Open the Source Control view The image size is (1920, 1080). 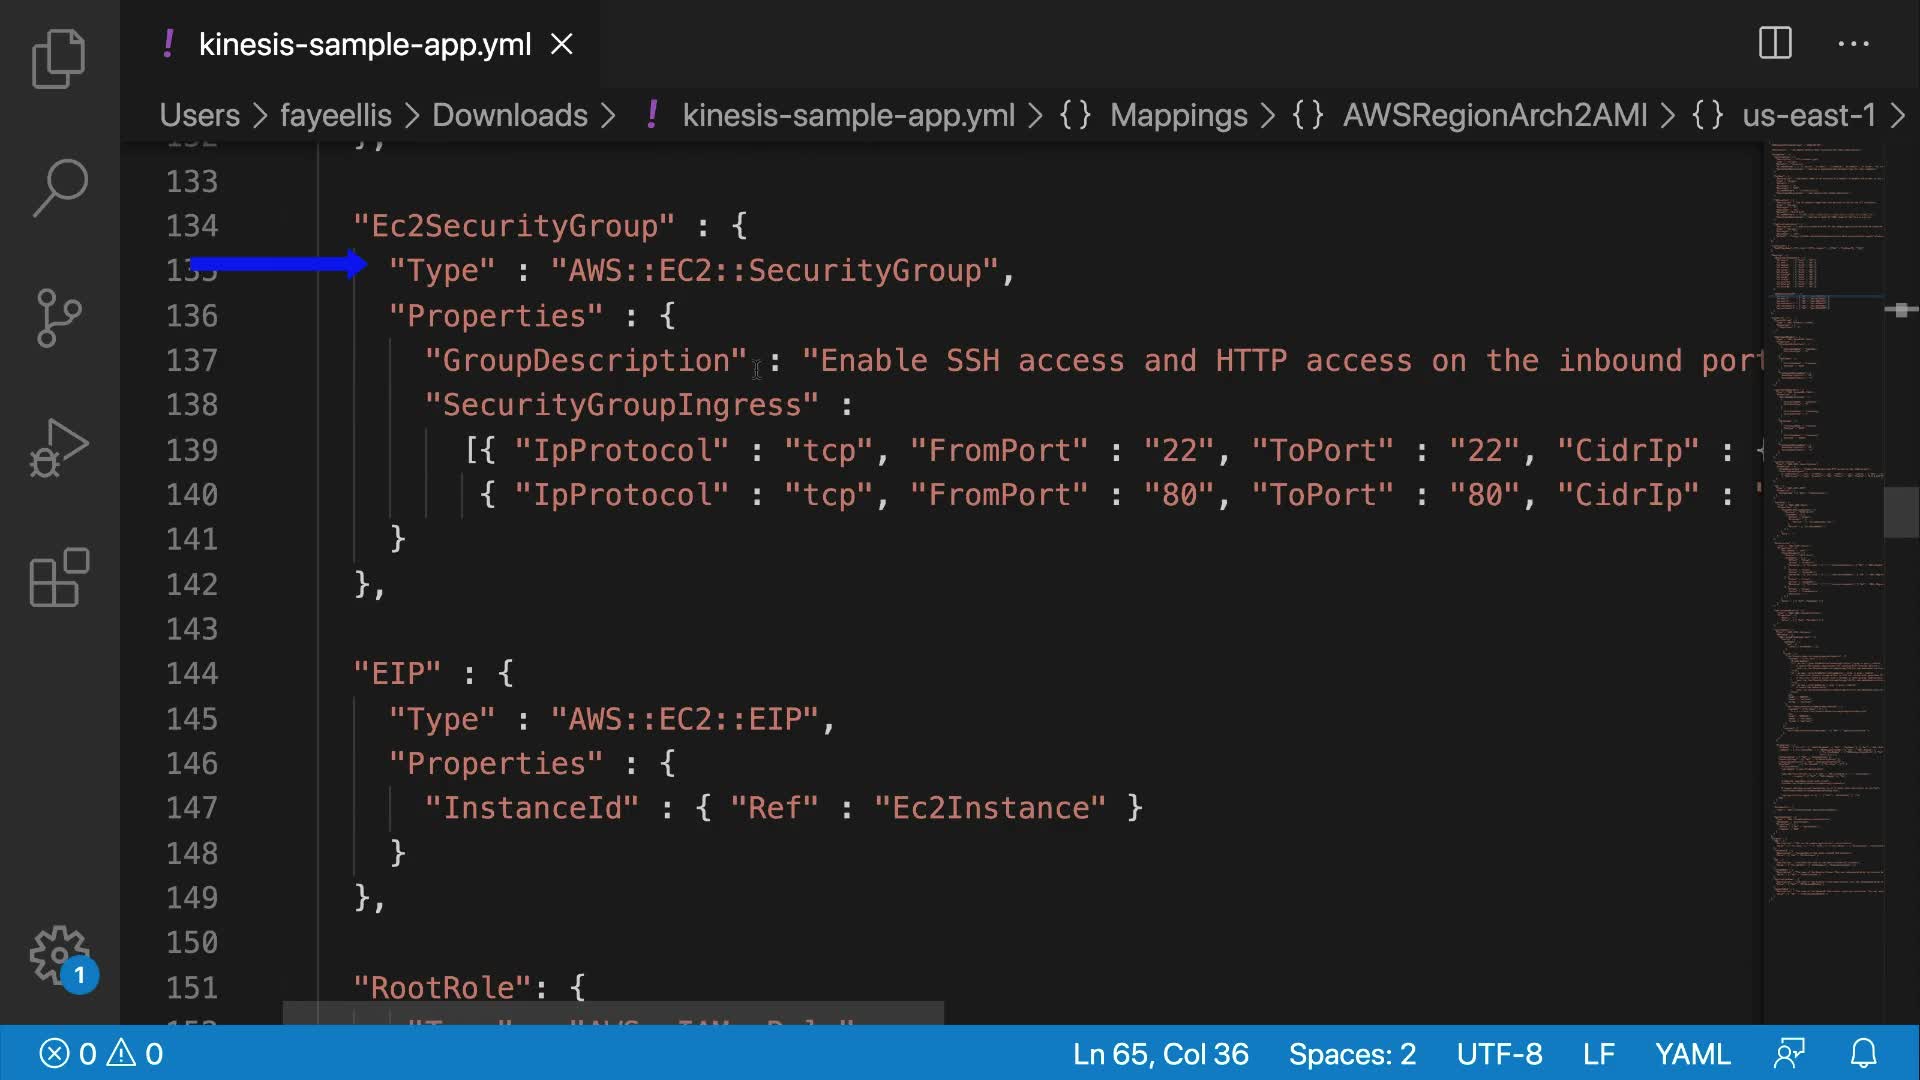(59, 317)
